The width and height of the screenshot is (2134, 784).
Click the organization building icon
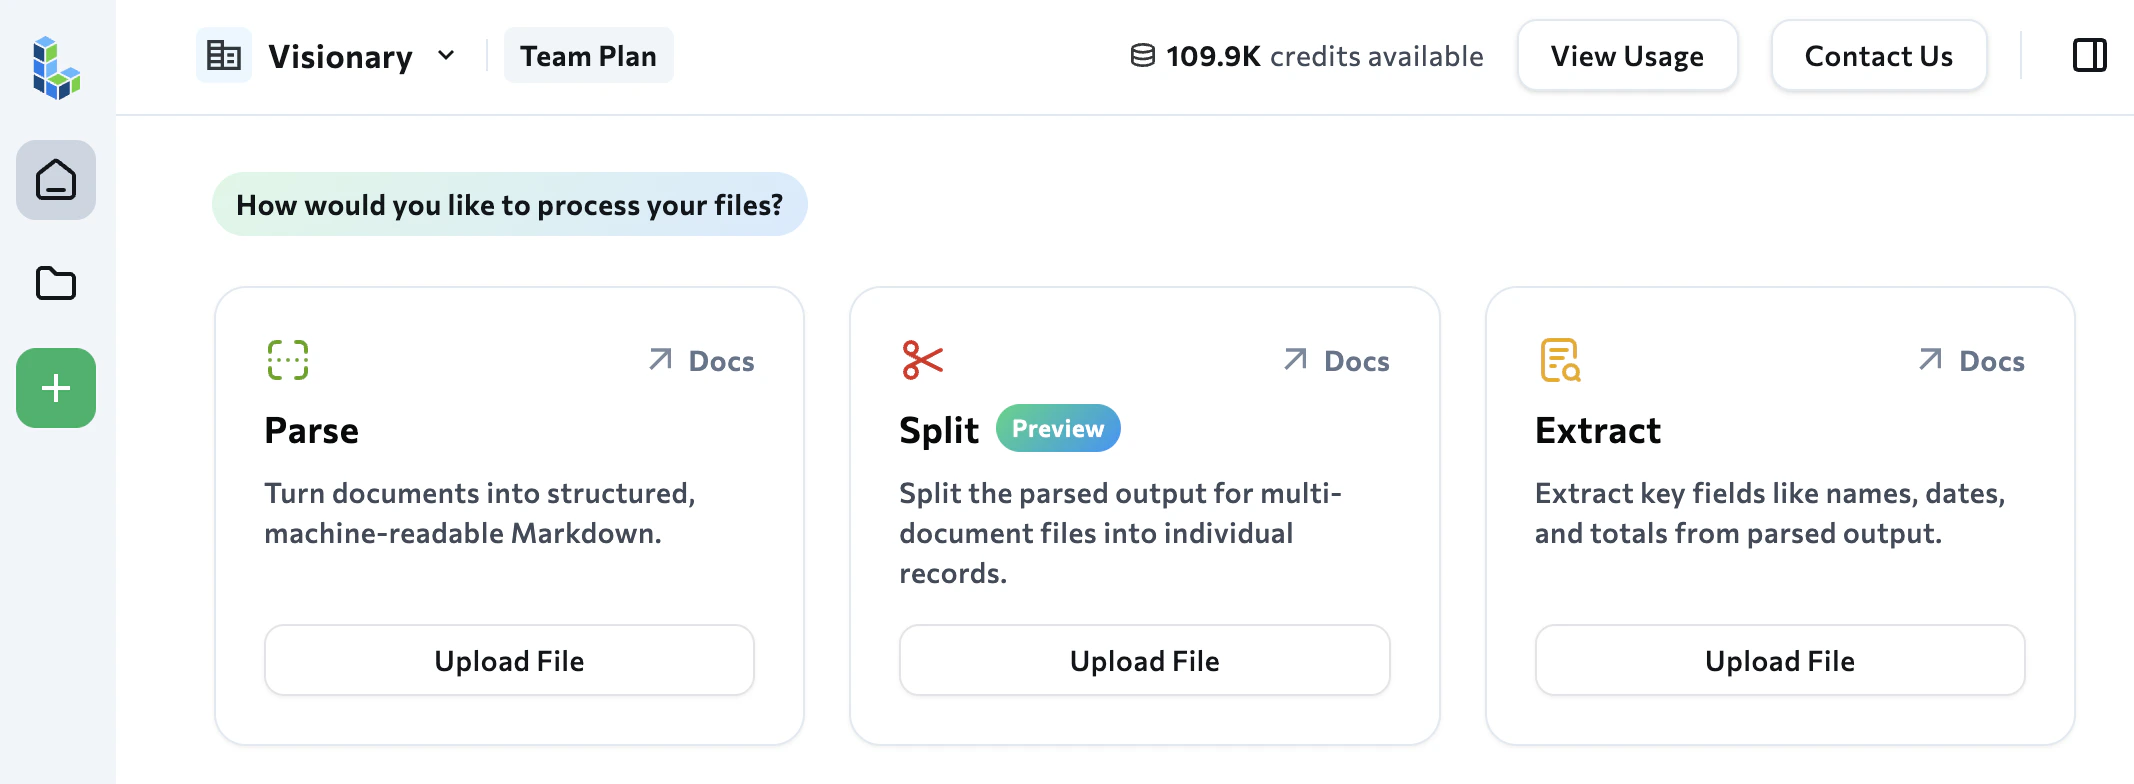[224, 56]
